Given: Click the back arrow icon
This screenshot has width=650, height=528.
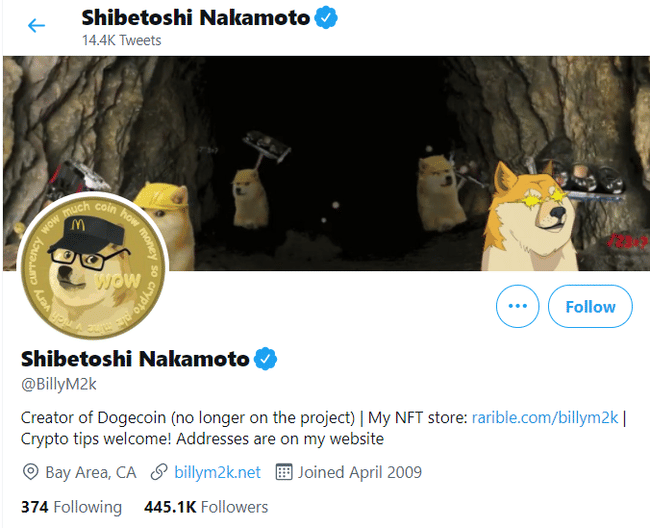Looking at the screenshot, I should [x=37, y=25].
